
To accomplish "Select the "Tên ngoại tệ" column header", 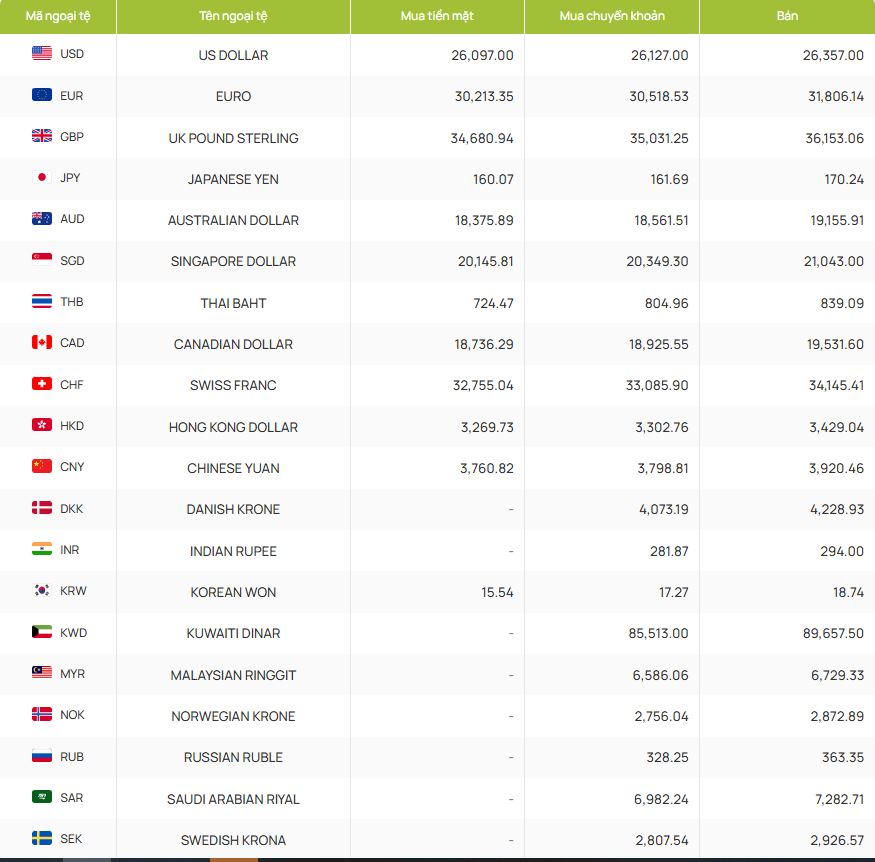I will (x=233, y=16).
